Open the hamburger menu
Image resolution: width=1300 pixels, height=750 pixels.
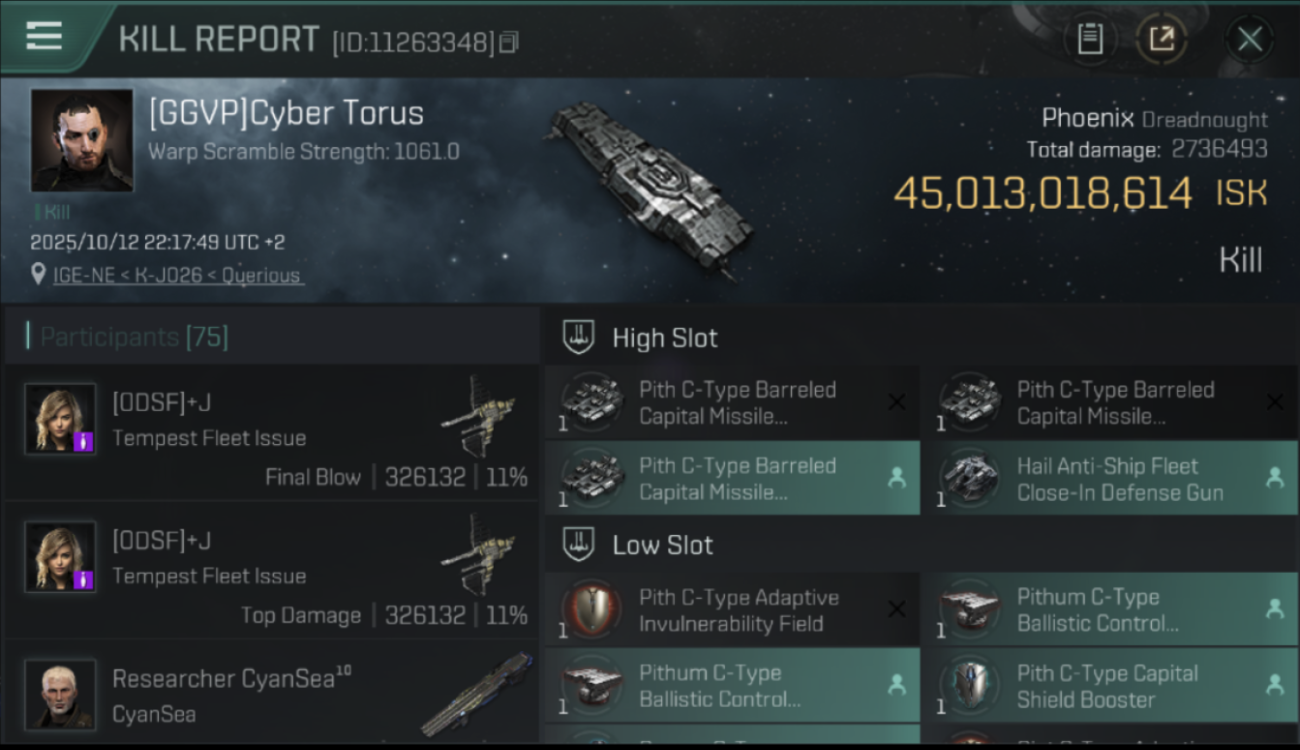coord(44,36)
